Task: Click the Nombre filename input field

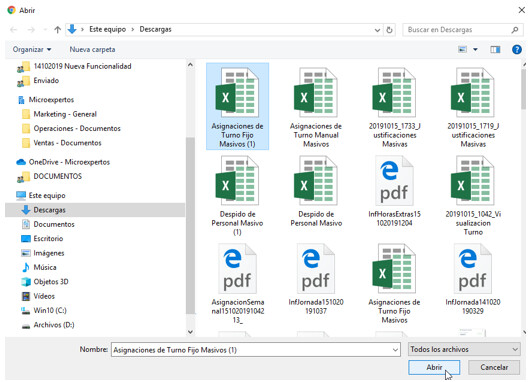Action: (251, 350)
